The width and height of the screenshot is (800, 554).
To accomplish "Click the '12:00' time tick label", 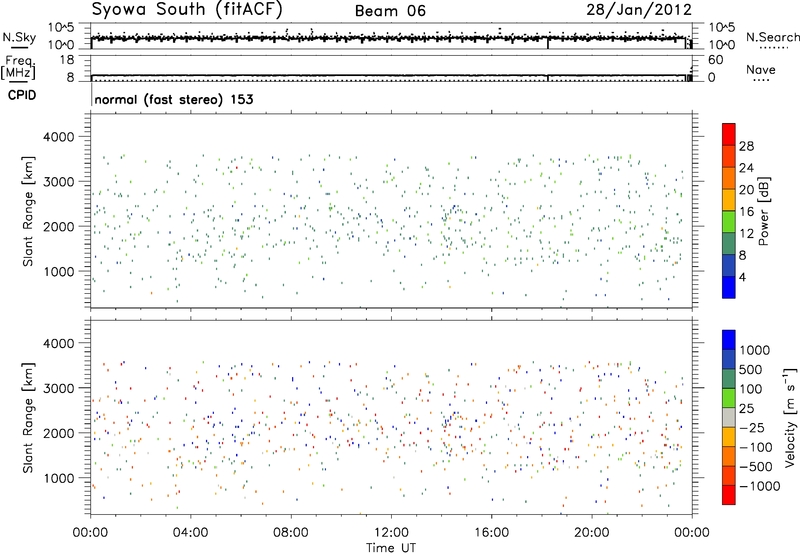I will click(391, 533).
